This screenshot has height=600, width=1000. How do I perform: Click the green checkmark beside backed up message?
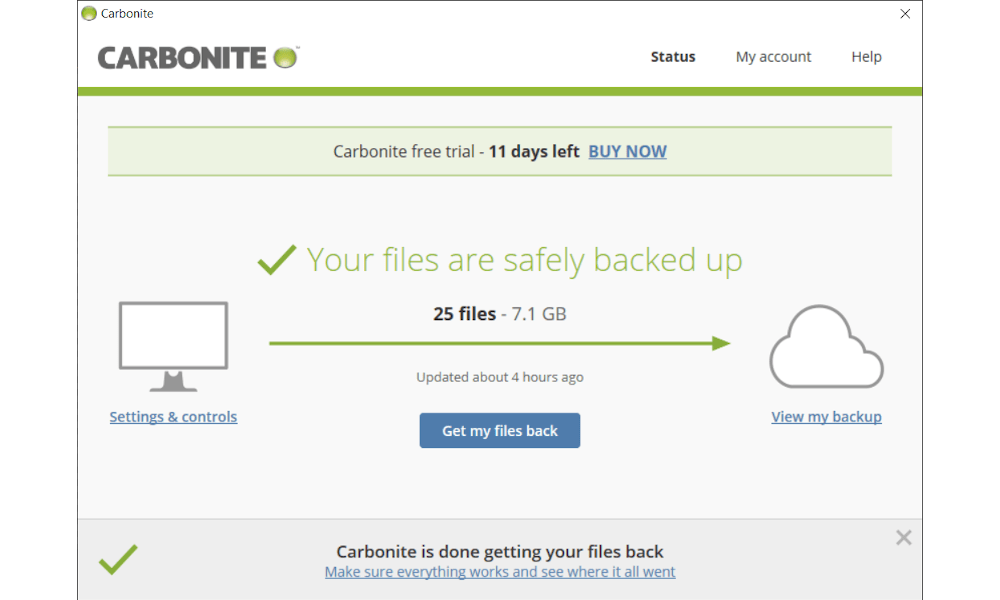(277, 260)
